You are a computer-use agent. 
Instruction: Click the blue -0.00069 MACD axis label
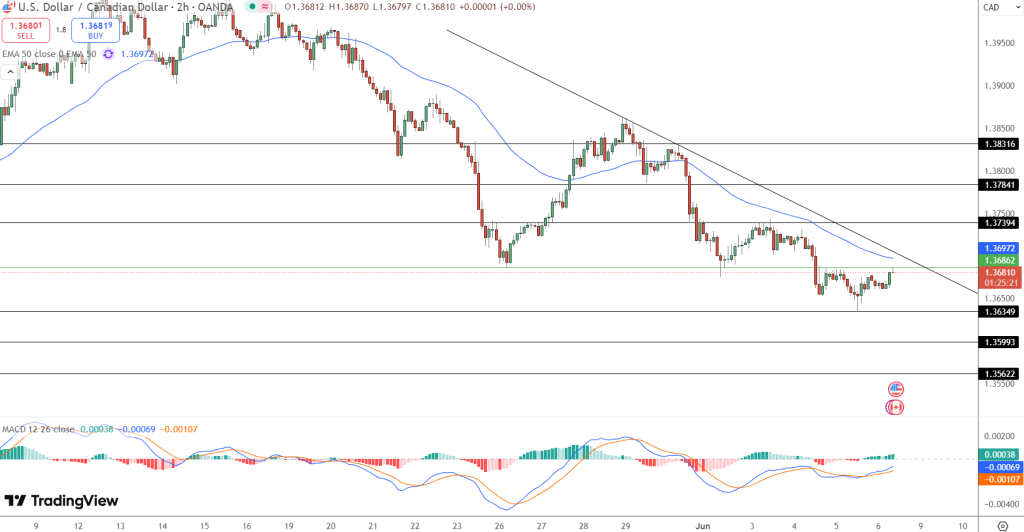[999, 467]
